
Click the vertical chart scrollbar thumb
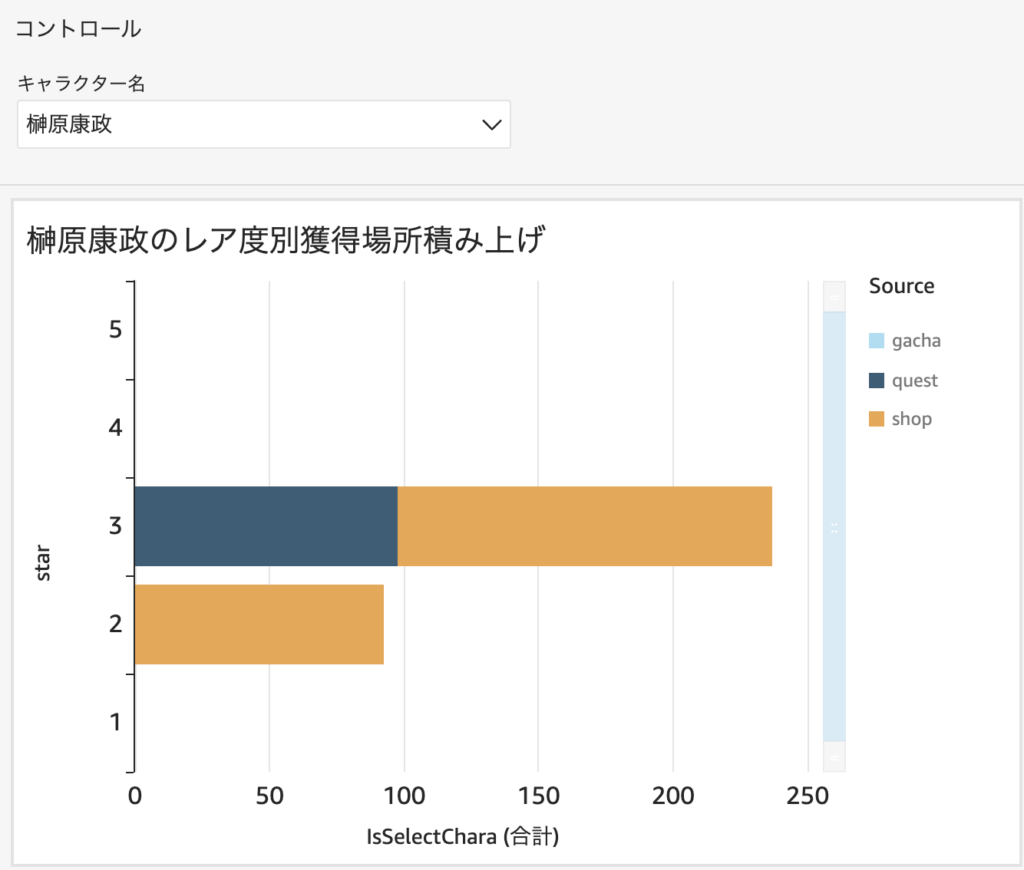834,526
